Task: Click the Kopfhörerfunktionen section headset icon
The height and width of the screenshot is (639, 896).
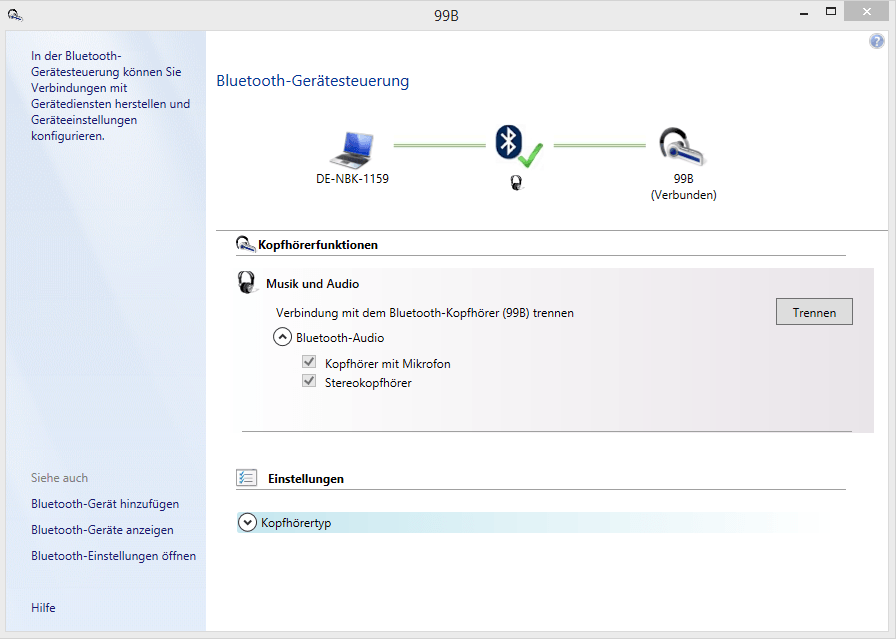Action: pyautogui.click(x=245, y=244)
